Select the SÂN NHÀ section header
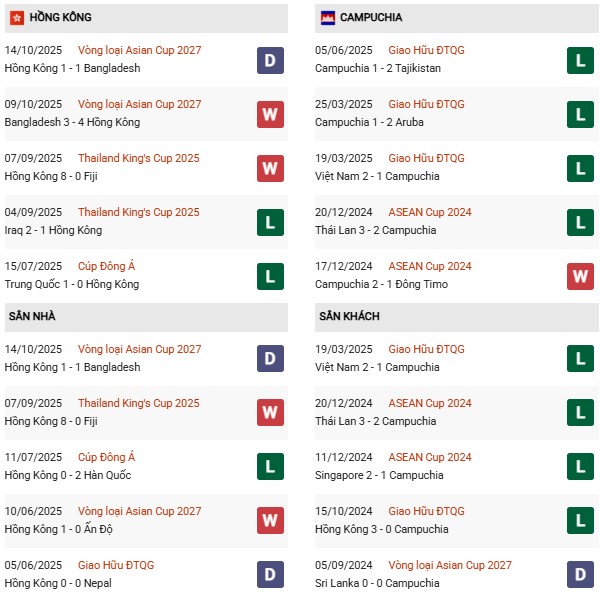The height and width of the screenshot is (596, 600). pos(34,316)
